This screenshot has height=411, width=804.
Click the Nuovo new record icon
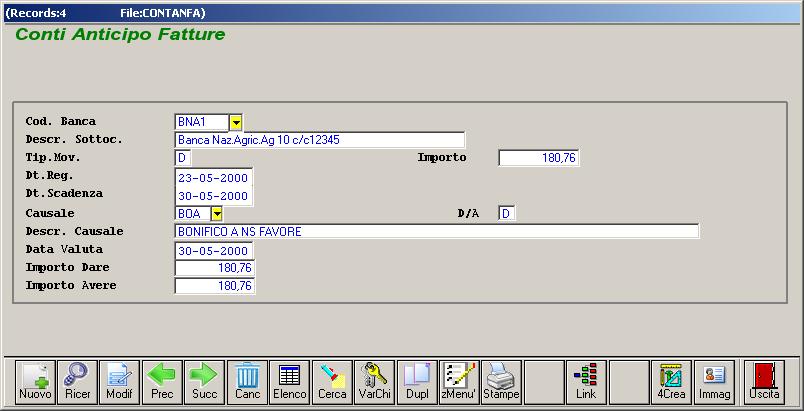click(36, 381)
